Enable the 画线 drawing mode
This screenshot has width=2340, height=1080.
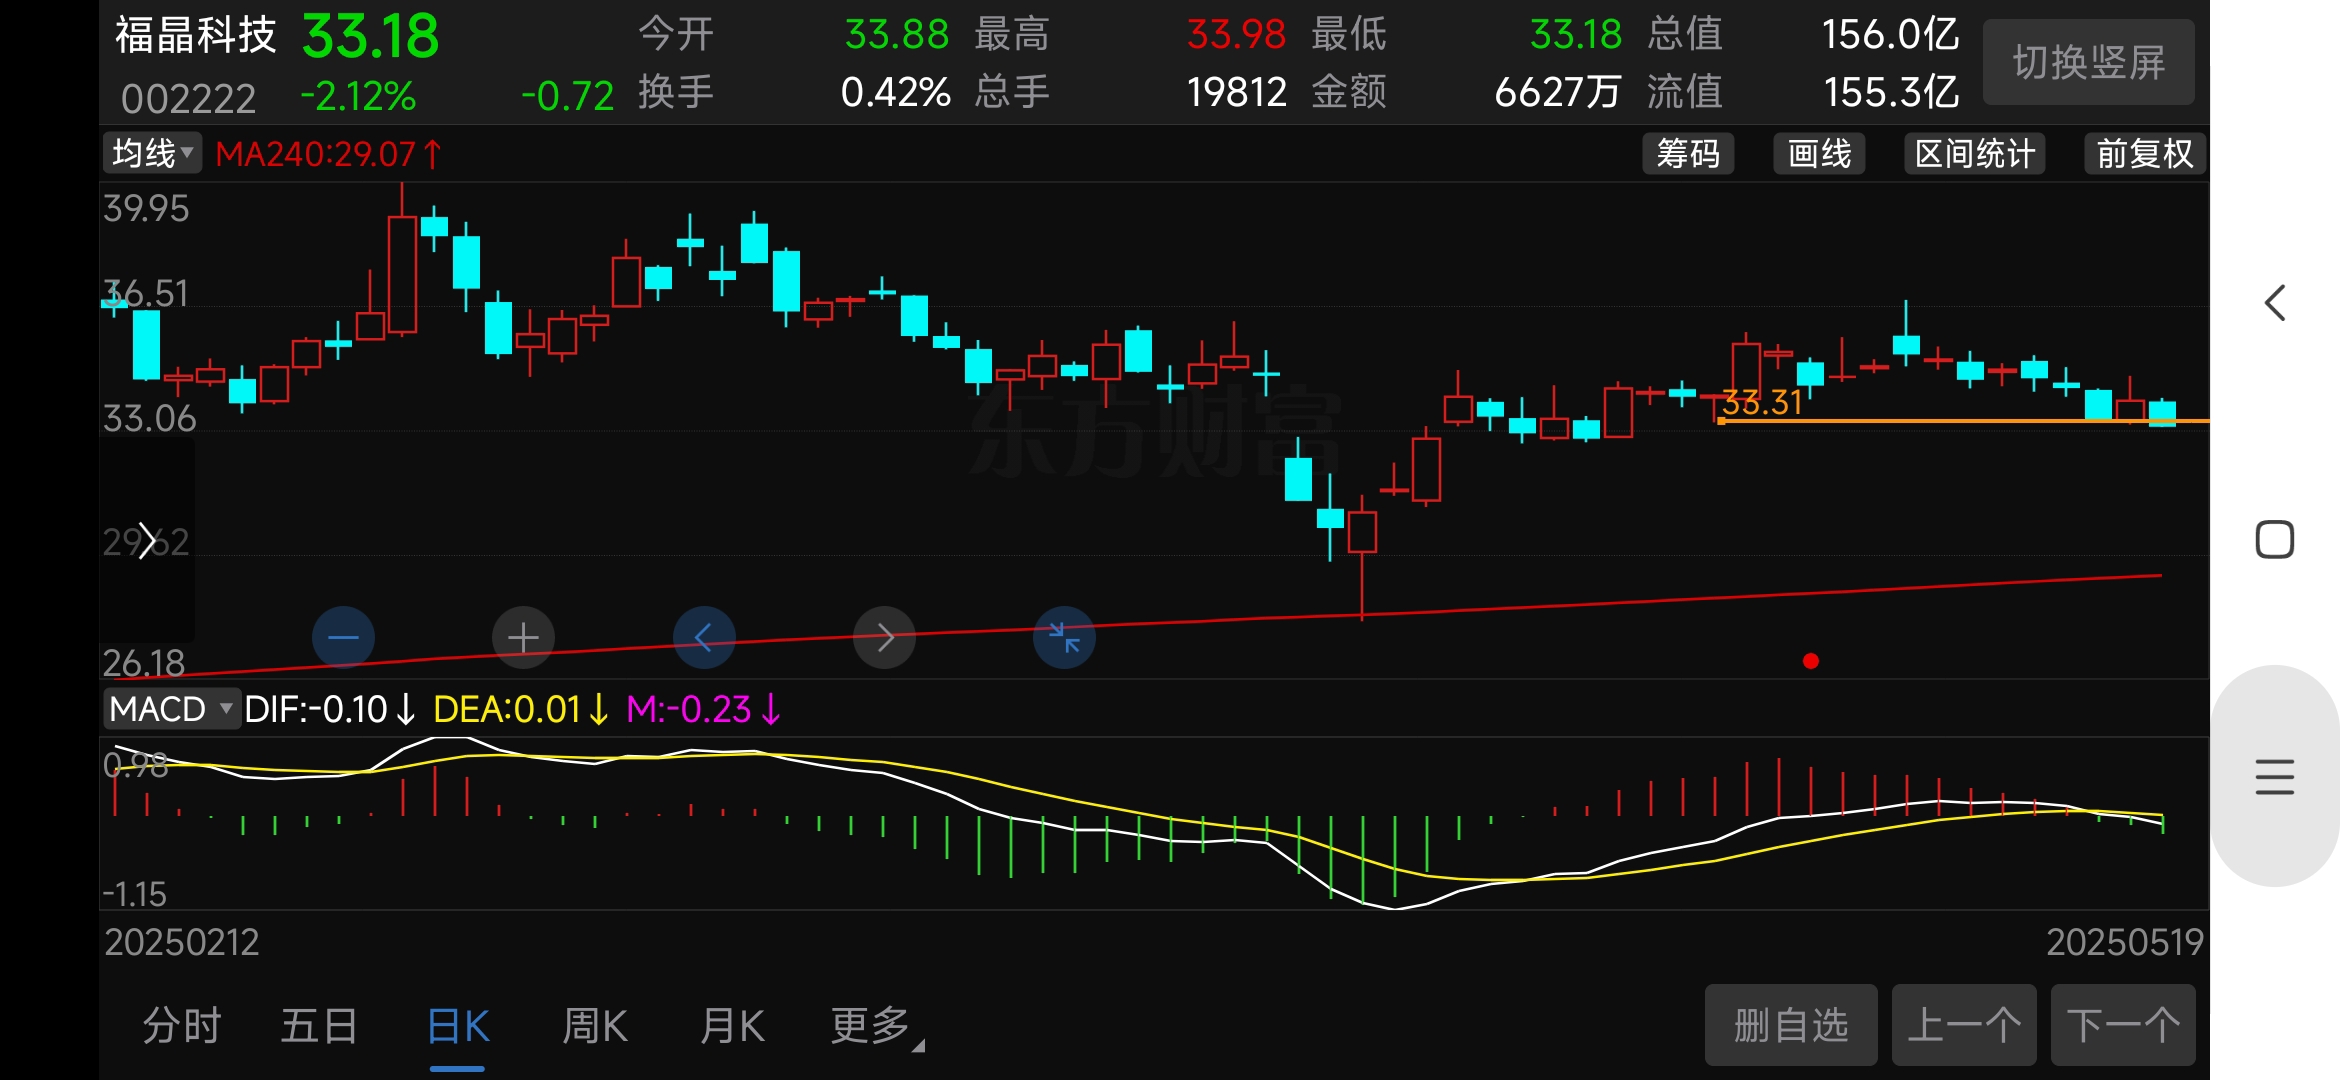1819,154
